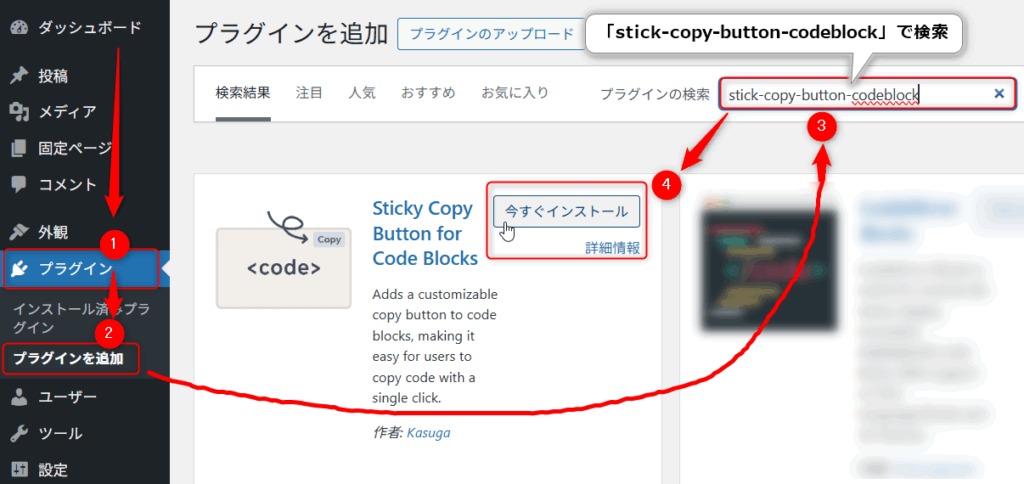1024x484 pixels.
Task: Click the user icon beside ユーザー
Action: (x=19, y=397)
